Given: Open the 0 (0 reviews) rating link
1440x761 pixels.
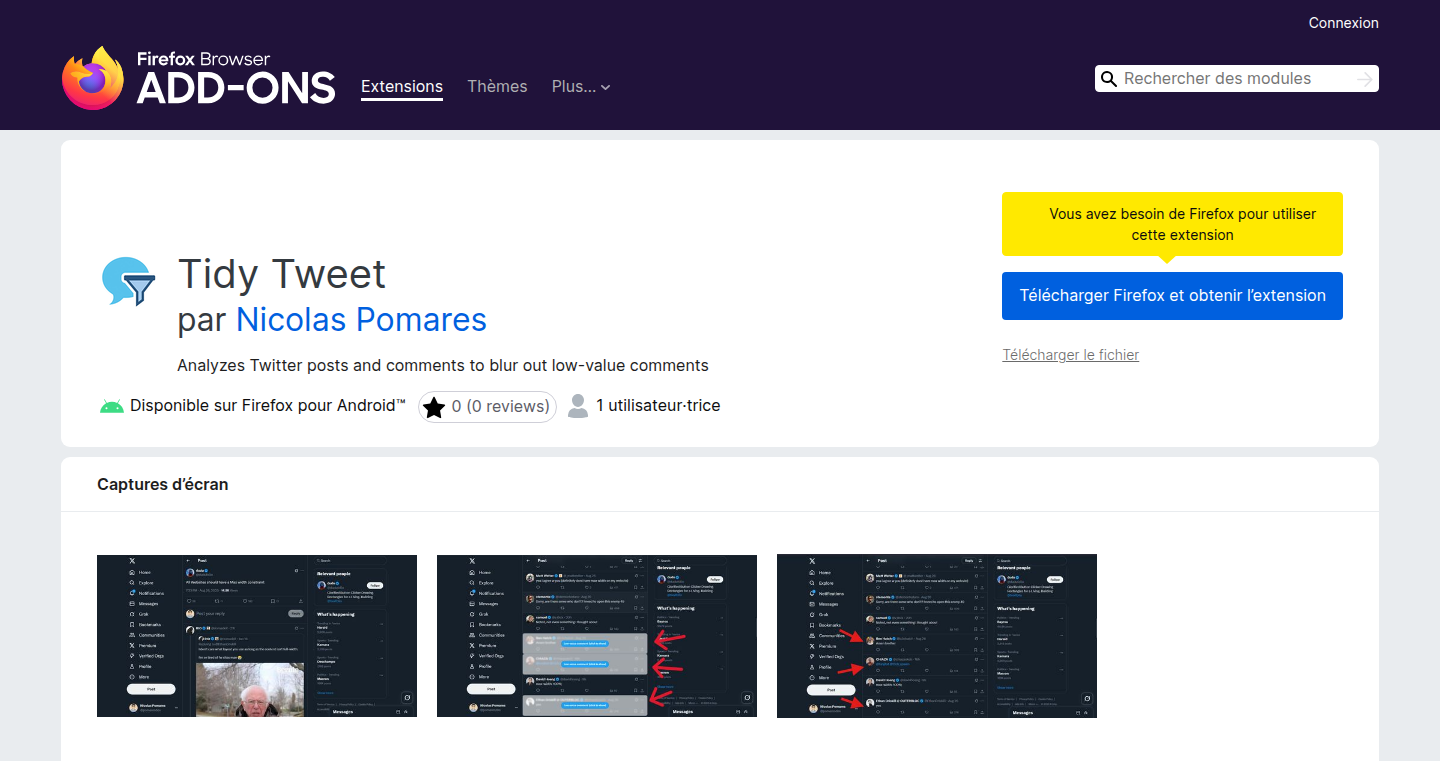Looking at the screenshot, I should click(x=487, y=407).
